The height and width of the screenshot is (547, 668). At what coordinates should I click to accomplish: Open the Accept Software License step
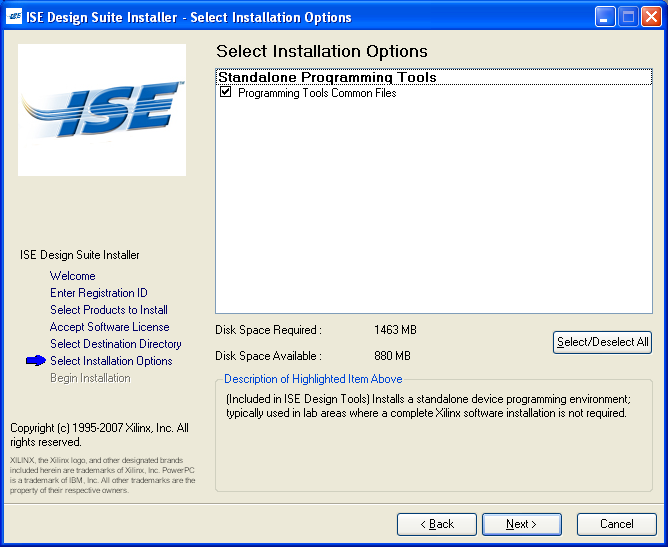[x=110, y=327]
